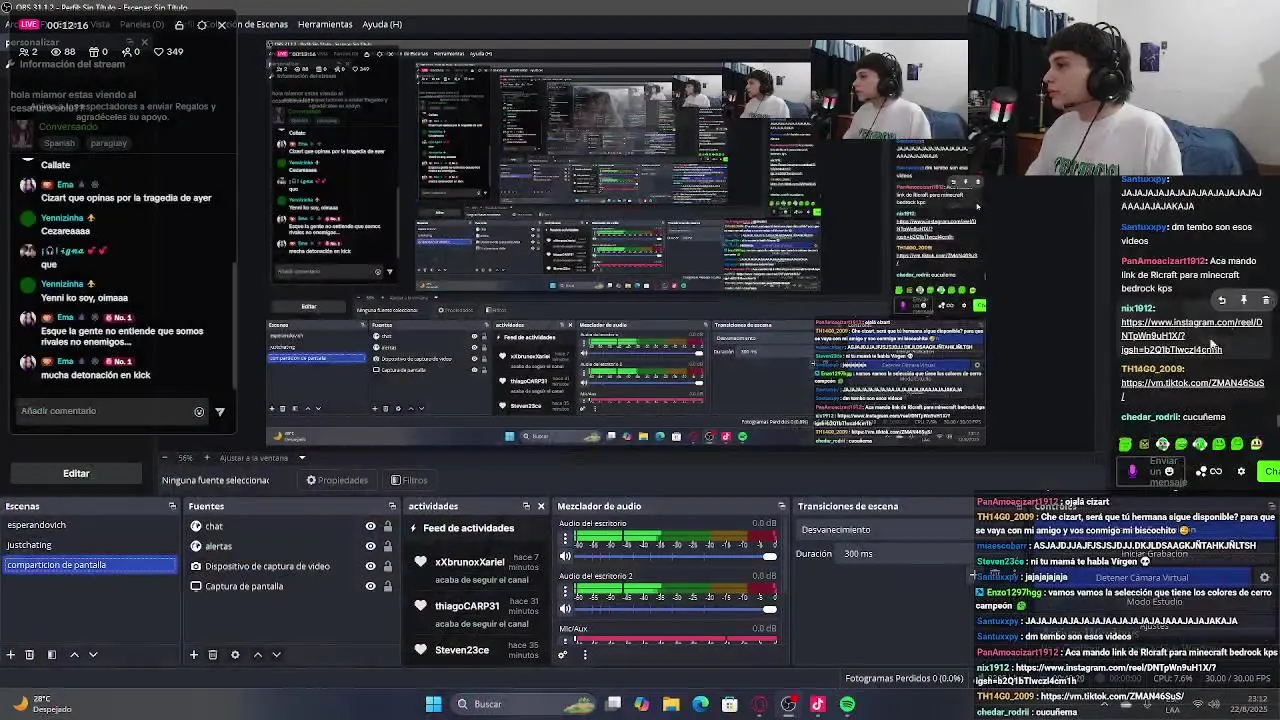The height and width of the screenshot is (720, 1280).
Task: Select esperandovich scene
Action: point(90,525)
